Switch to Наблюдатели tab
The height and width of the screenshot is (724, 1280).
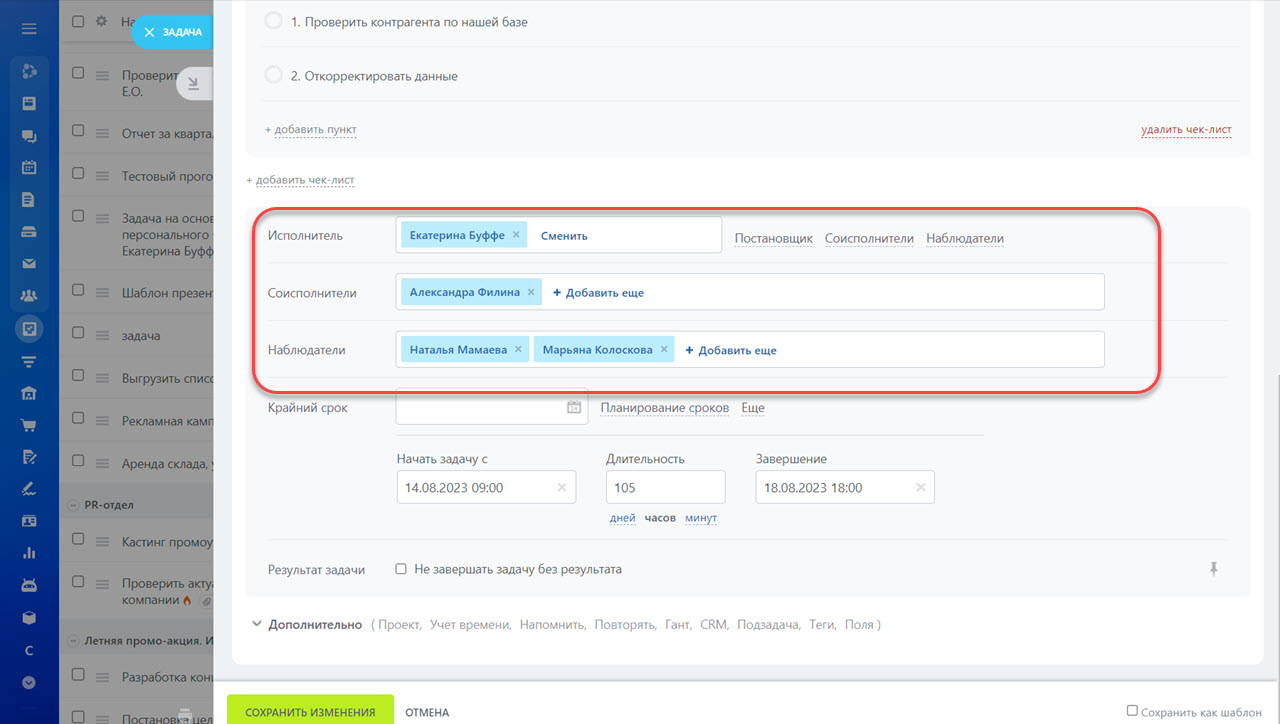tap(965, 239)
